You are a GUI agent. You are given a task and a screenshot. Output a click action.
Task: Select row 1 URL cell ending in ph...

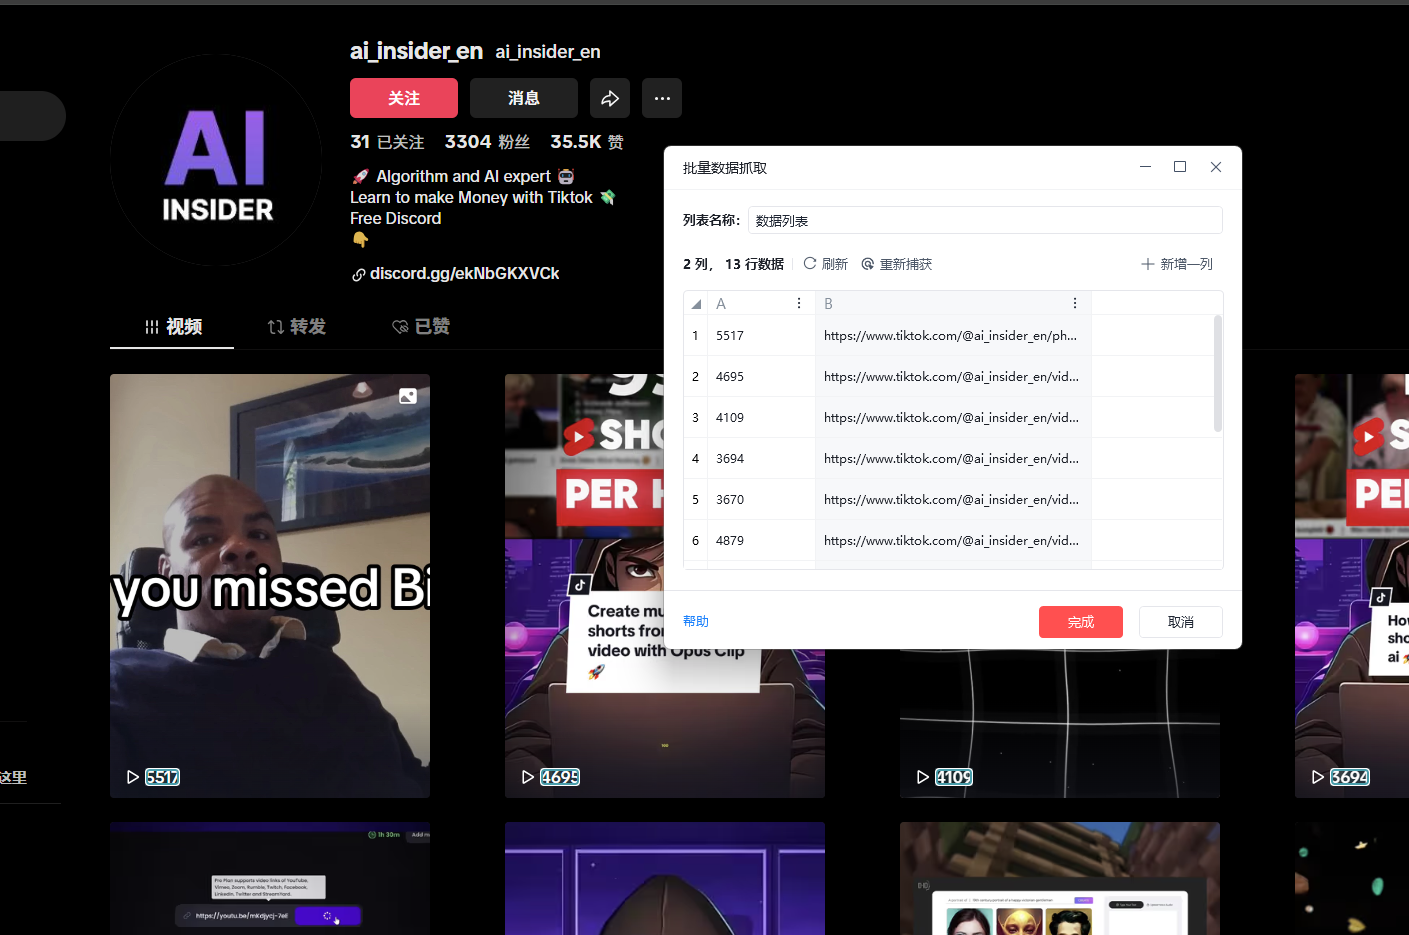point(953,336)
